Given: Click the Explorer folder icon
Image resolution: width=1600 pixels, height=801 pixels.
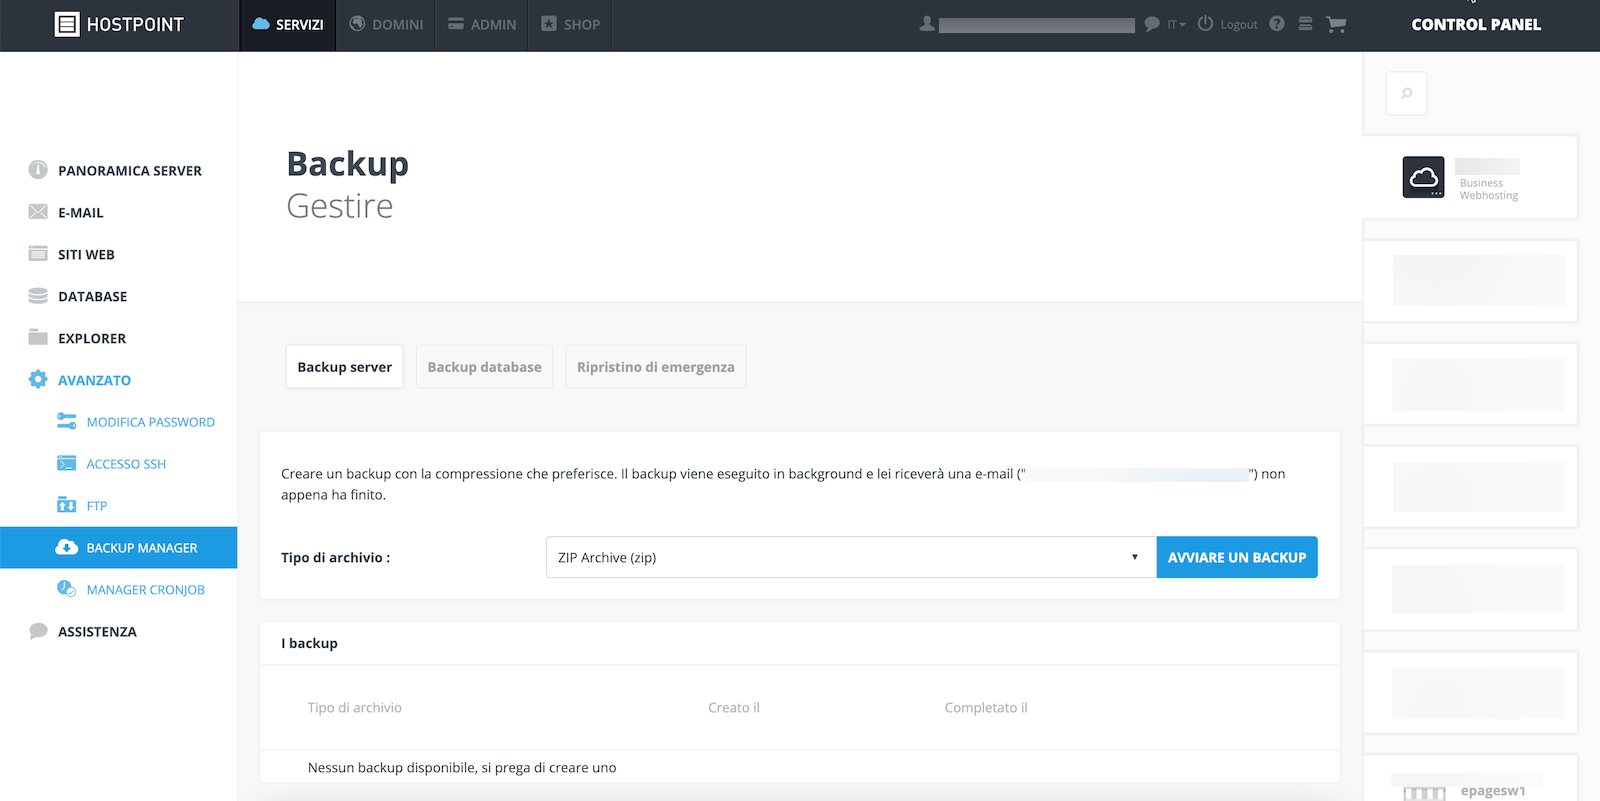Looking at the screenshot, I should [38, 337].
